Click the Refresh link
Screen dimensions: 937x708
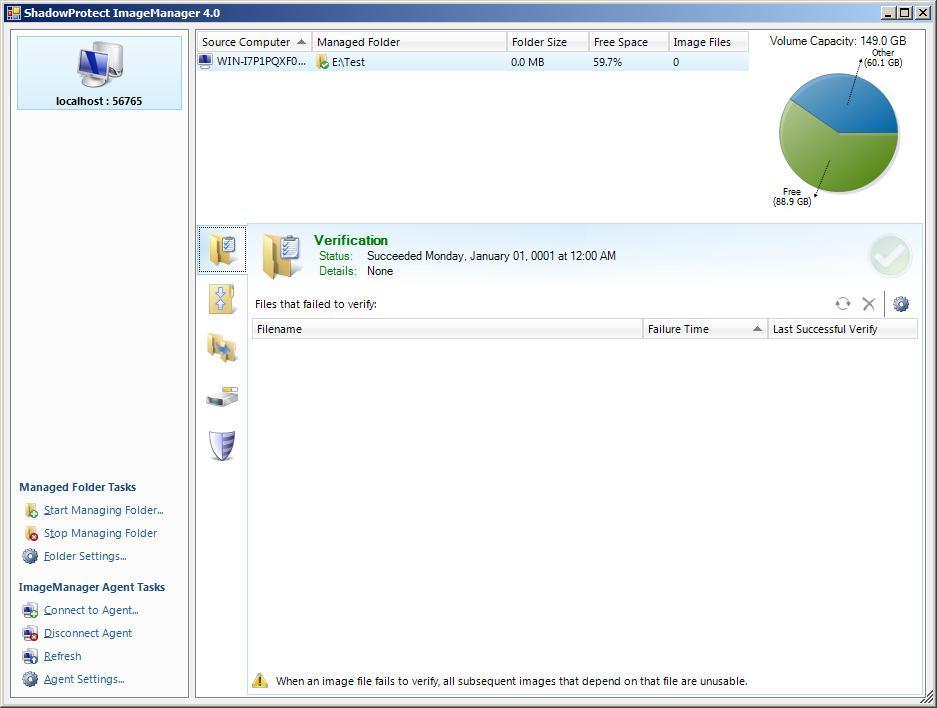[x=63, y=656]
